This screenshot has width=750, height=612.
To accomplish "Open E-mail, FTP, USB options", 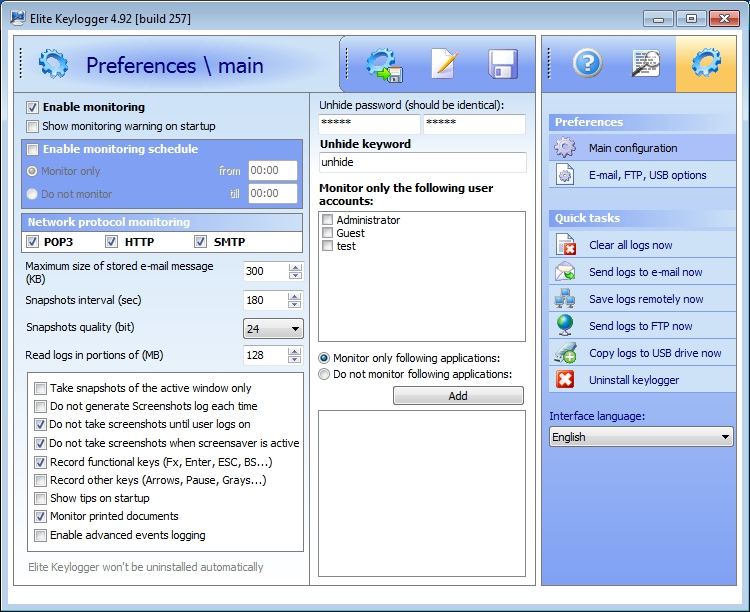I will [642, 175].
